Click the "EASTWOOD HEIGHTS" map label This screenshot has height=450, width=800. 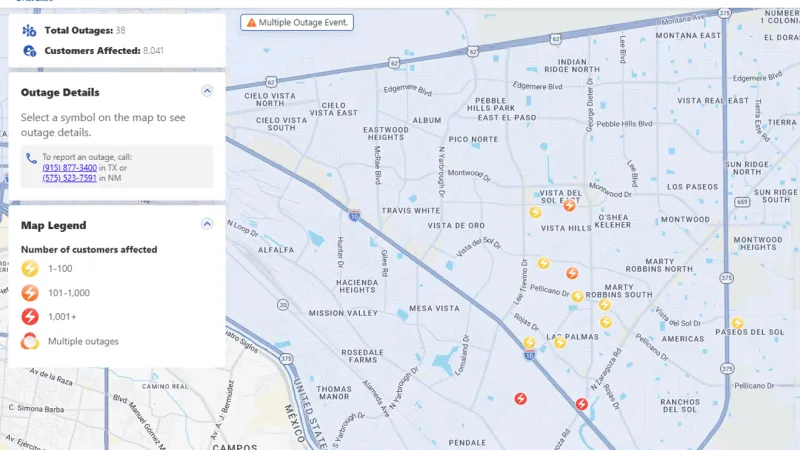386,134
